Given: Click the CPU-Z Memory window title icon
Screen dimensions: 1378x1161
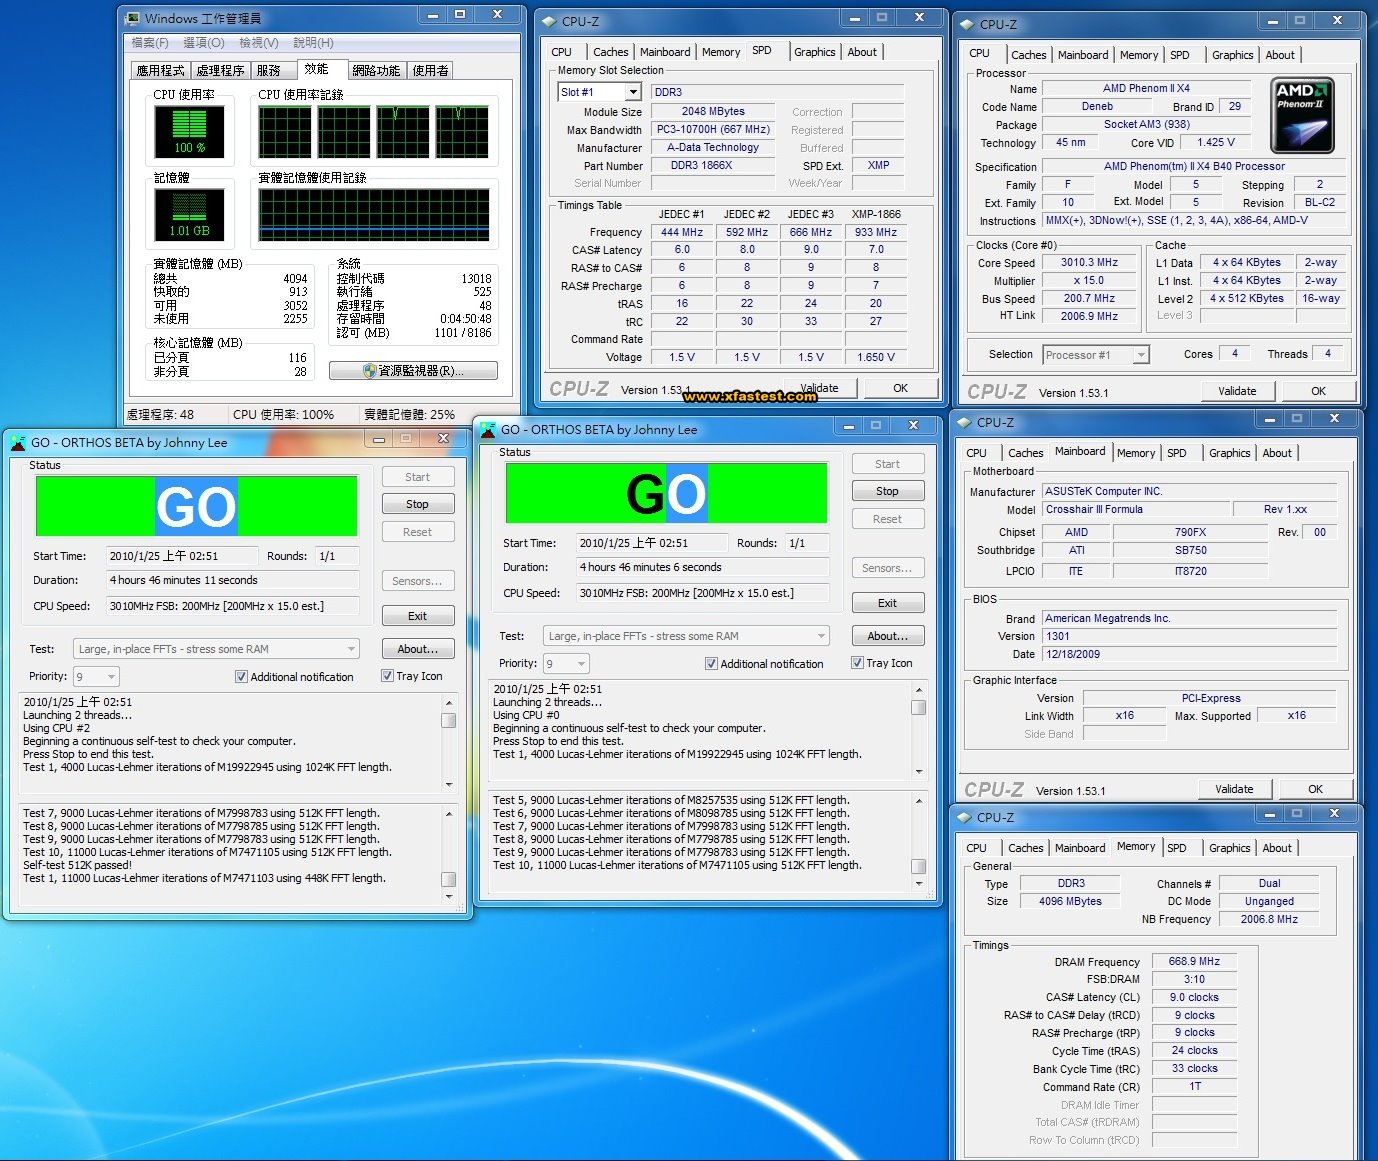Looking at the screenshot, I should 963,817.
